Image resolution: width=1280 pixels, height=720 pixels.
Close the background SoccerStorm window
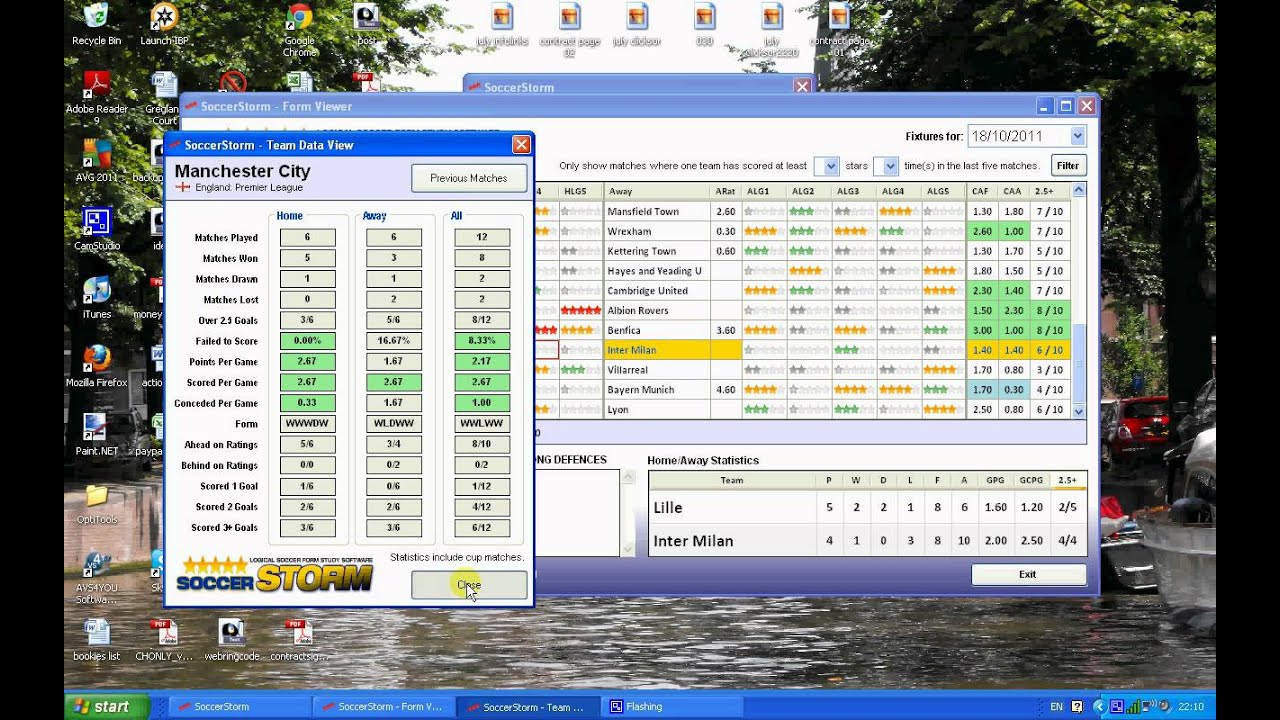pos(802,87)
